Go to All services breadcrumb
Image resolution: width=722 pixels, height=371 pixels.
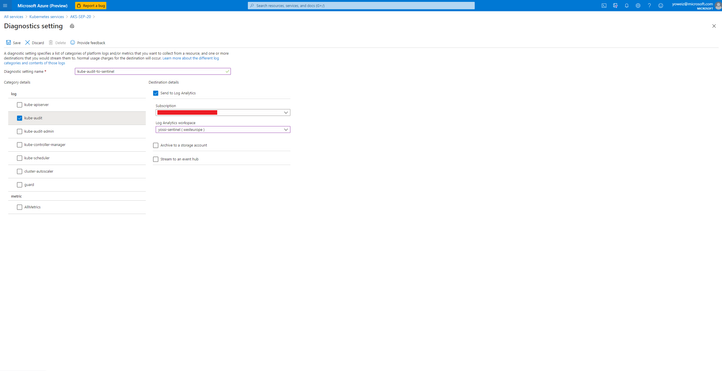pos(13,17)
